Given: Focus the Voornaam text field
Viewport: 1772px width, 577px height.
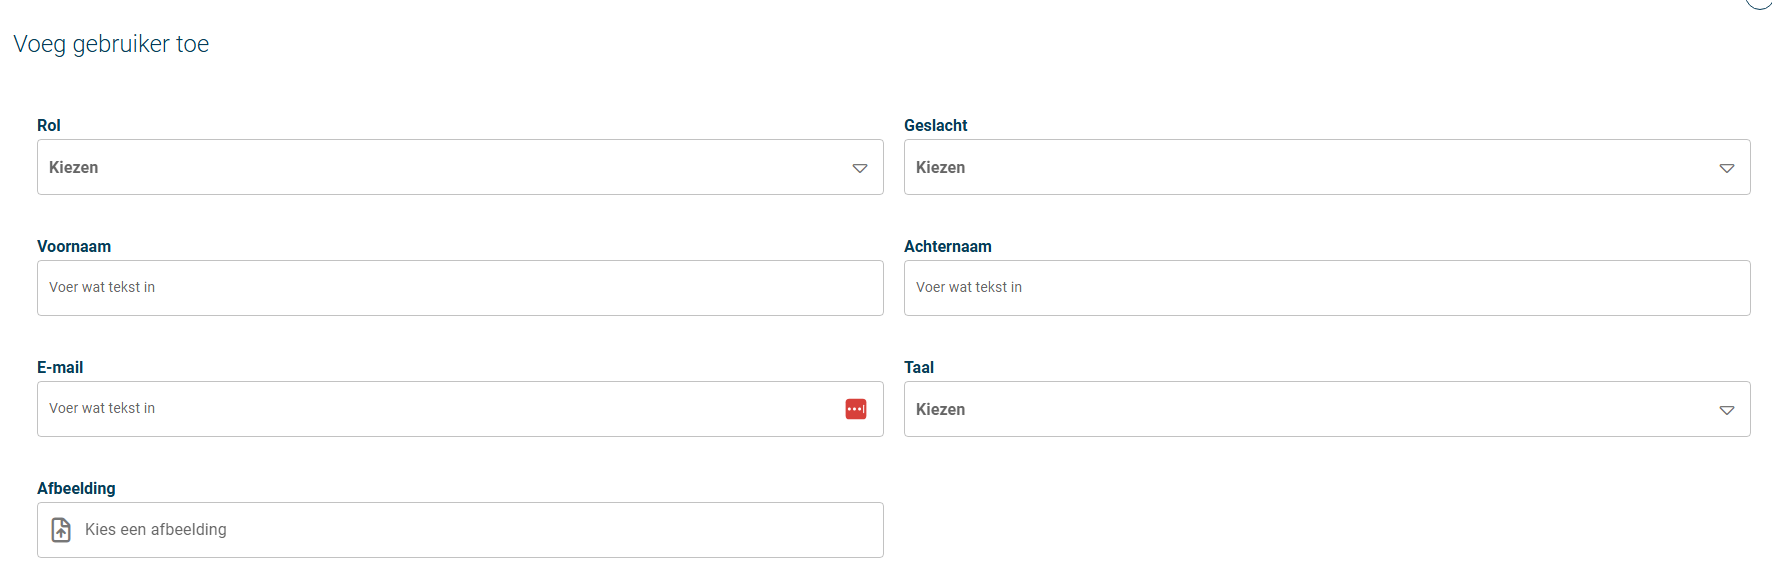Looking at the screenshot, I should (460, 288).
